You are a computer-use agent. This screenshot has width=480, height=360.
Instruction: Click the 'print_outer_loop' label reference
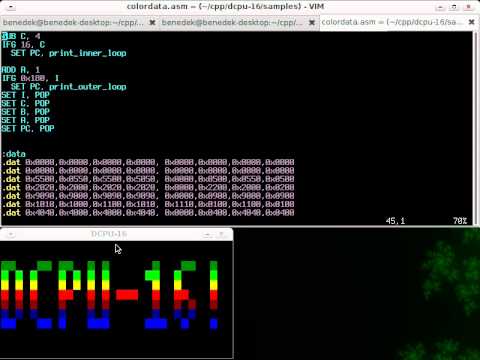pyautogui.click(x=87, y=87)
